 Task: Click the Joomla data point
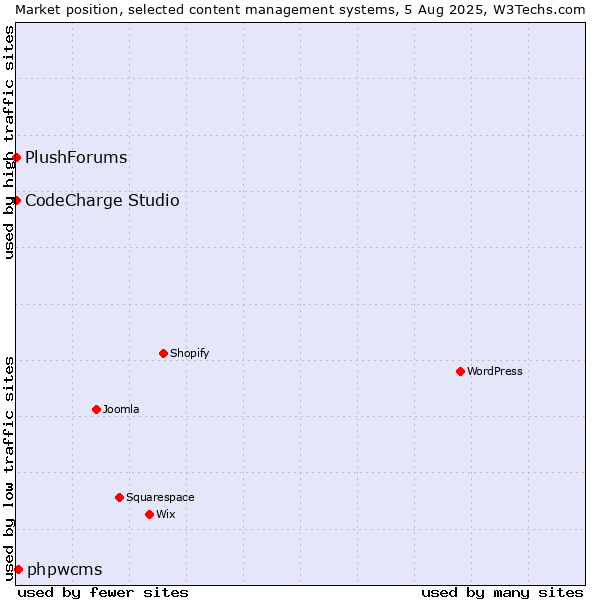pos(96,409)
